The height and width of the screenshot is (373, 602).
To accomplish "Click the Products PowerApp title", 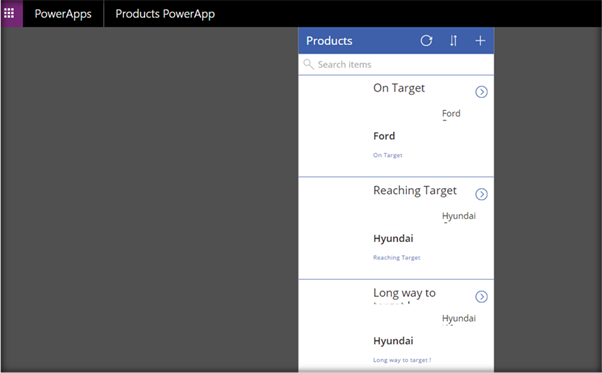I will (x=165, y=14).
